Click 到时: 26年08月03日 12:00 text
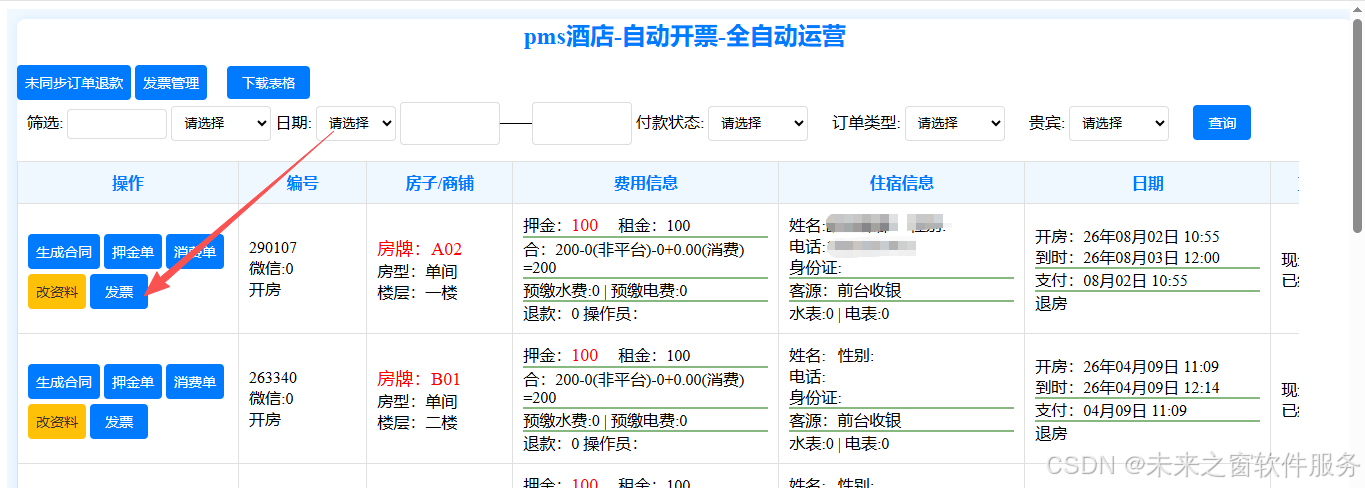 pos(1127,258)
